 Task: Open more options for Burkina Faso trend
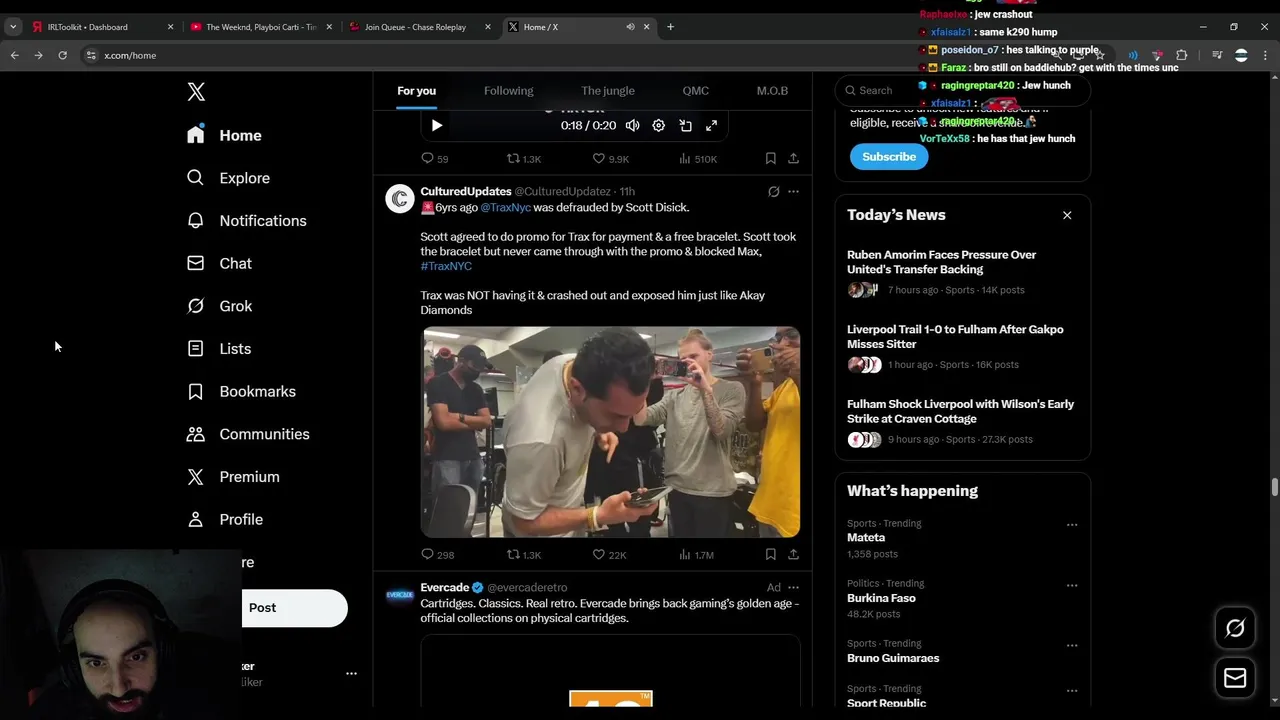click(1072, 585)
